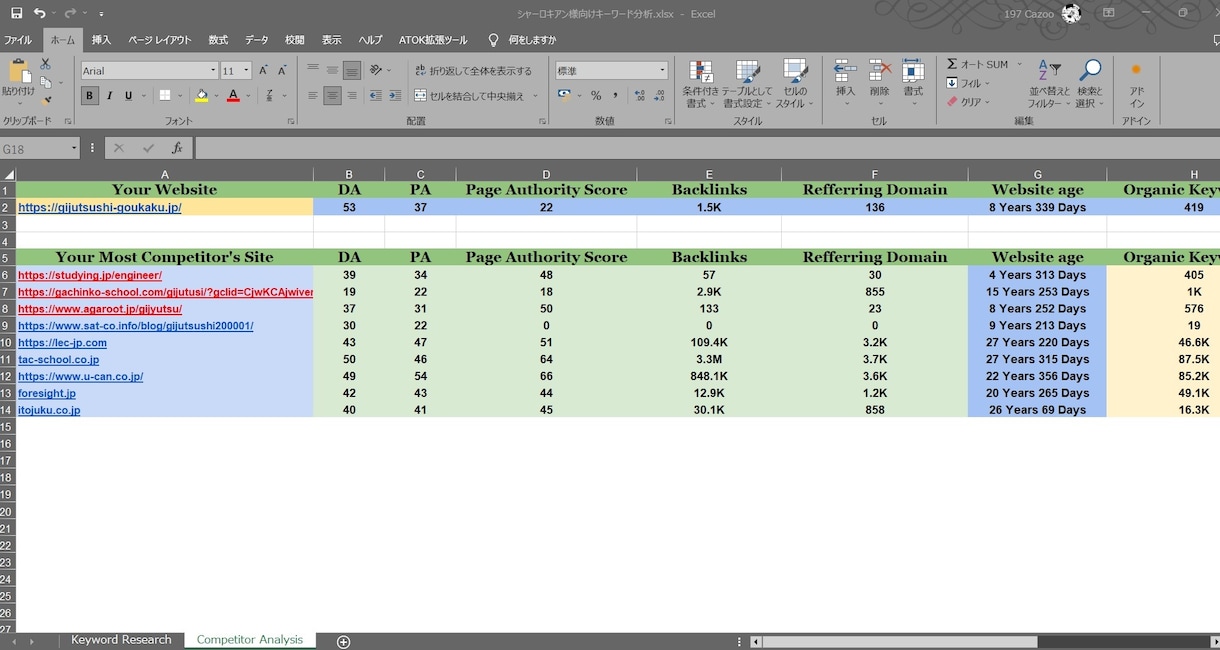Open conditional formatting (条件付き書式)
This screenshot has height=650, width=1220.
[x=700, y=84]
